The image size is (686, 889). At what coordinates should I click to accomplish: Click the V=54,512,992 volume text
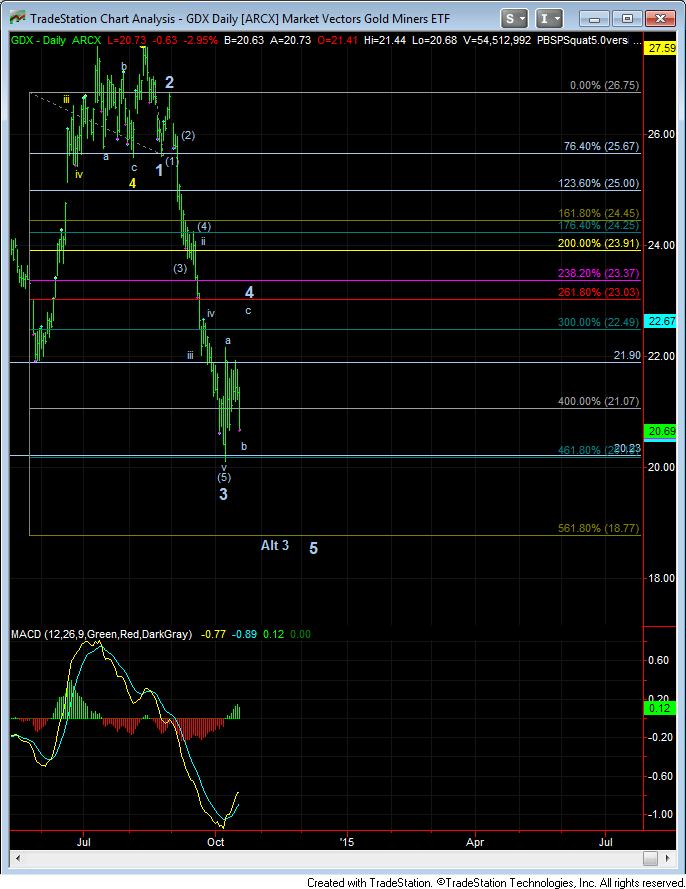point(497,40)
